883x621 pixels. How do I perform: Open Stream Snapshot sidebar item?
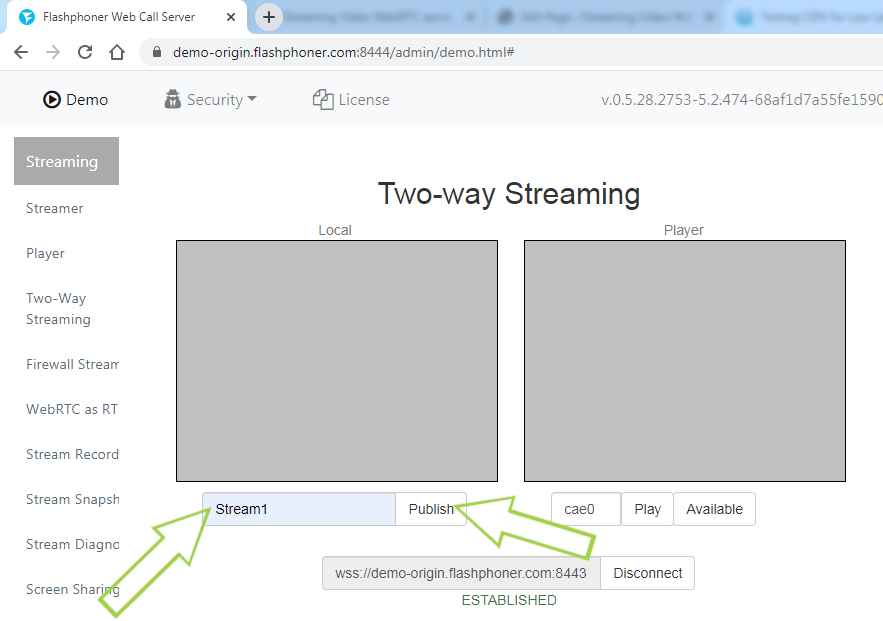coord(72,499)
